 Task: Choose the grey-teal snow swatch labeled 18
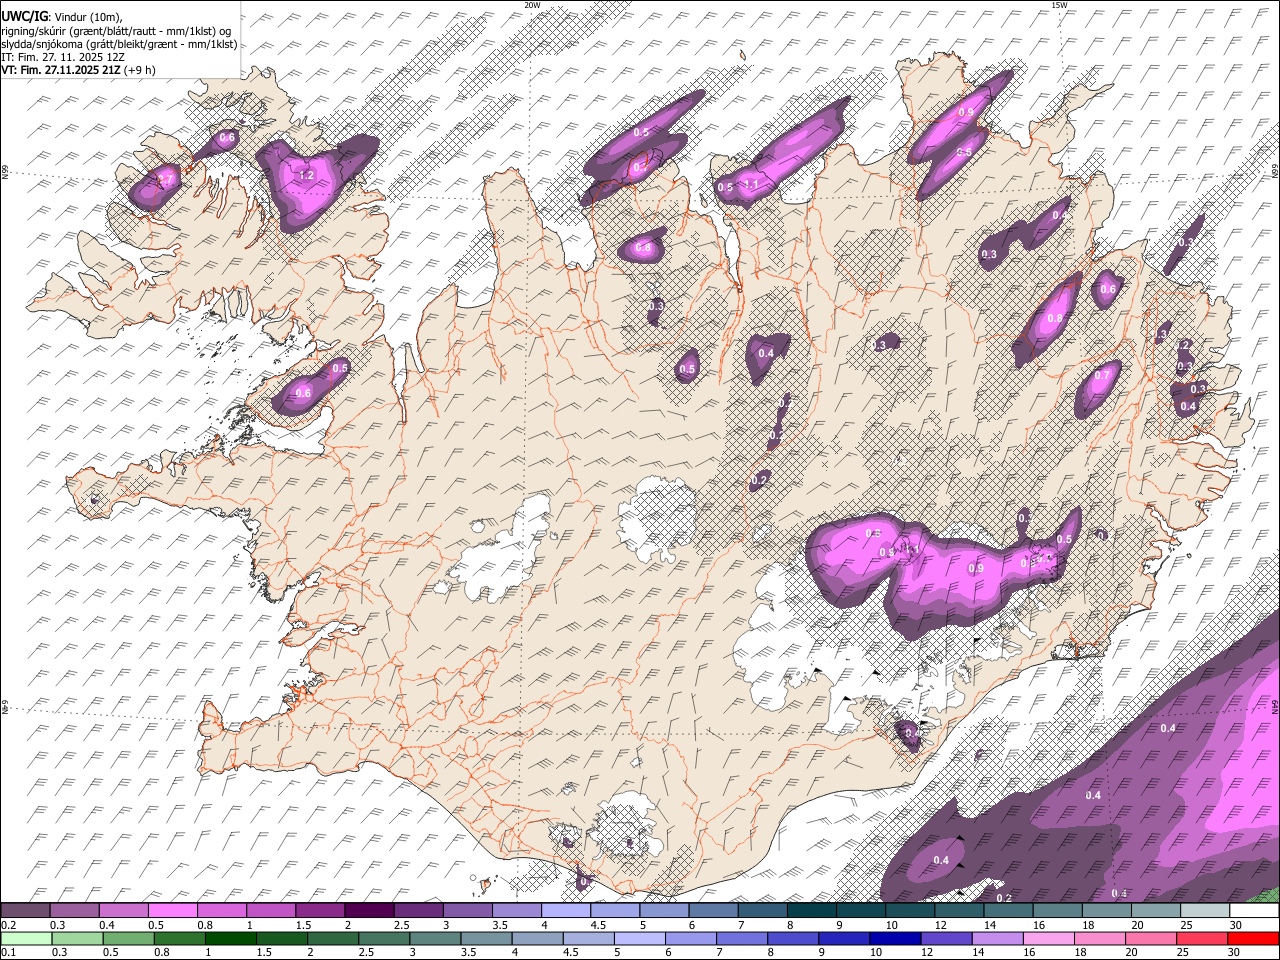click(x=1106, y=911)
